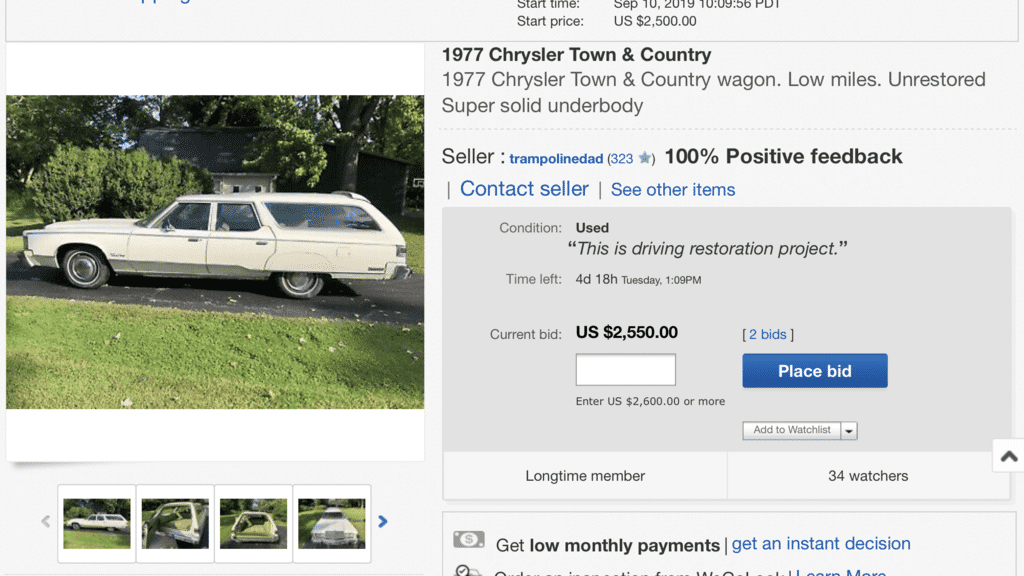Screen dimensions: 1024x576
Task: Click the 323 feedback score number
Action: 622,159
